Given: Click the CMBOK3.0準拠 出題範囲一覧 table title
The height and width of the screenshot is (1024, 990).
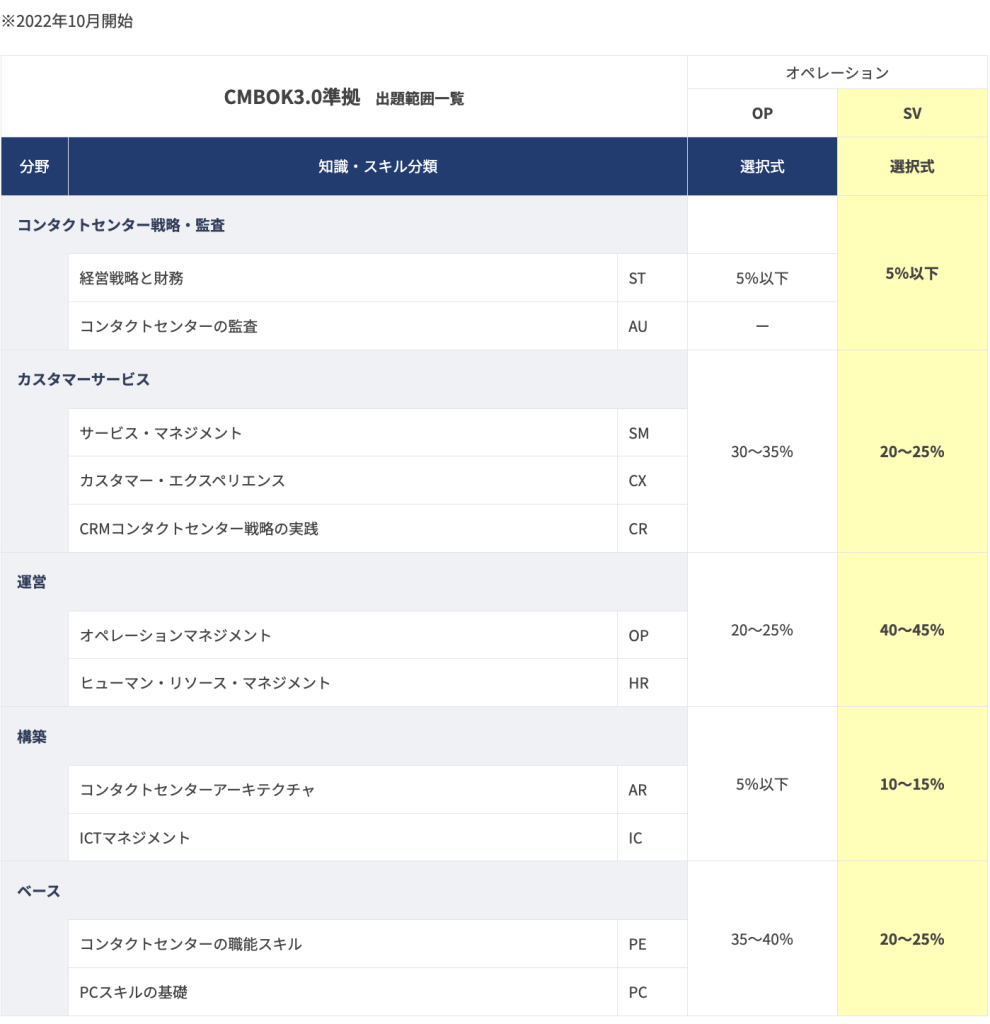Looking at the screenshot, I should pos(344,98).
